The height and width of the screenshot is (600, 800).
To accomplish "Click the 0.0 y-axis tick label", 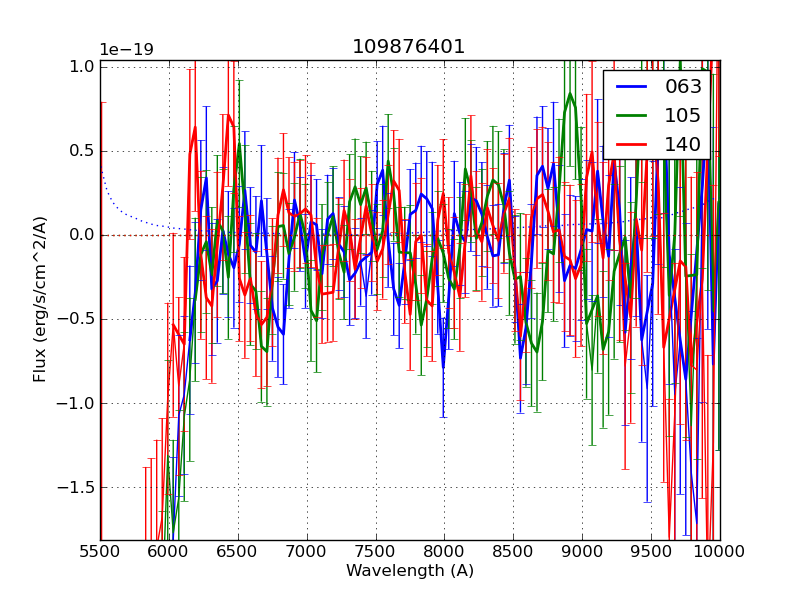I will tap(81, 235).
